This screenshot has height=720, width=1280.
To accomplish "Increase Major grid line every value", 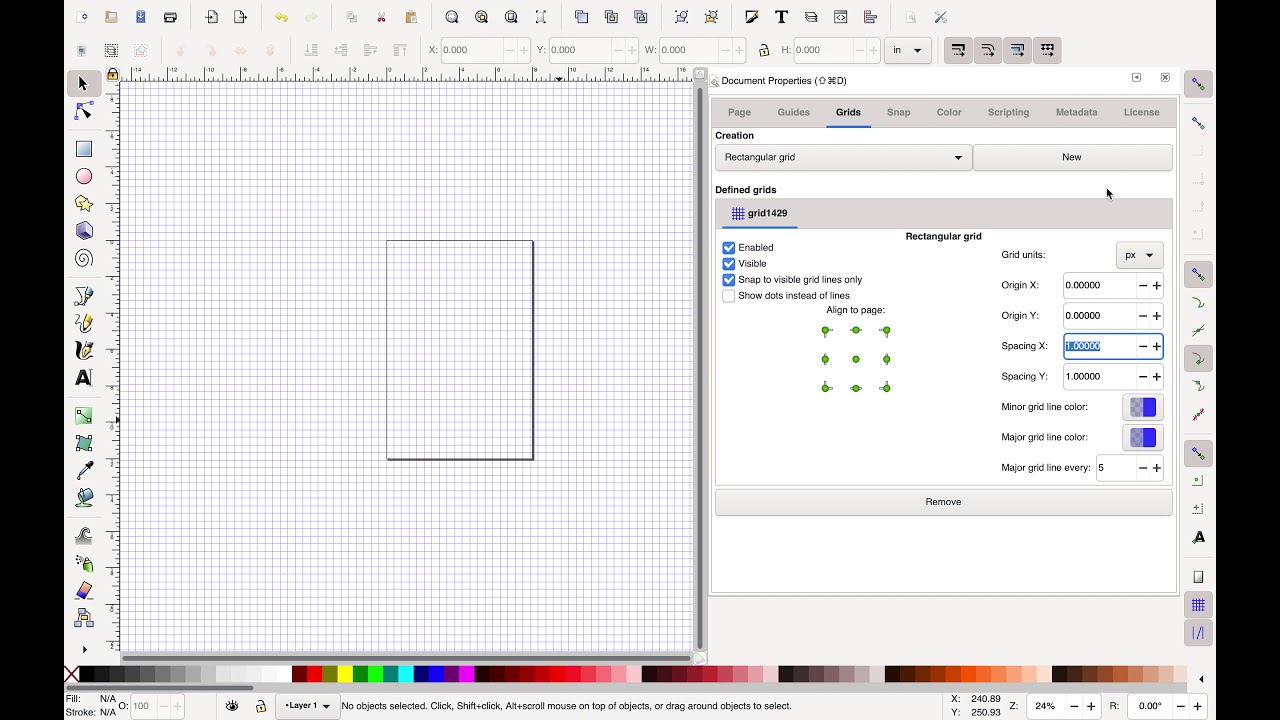I will point(1157,468).
